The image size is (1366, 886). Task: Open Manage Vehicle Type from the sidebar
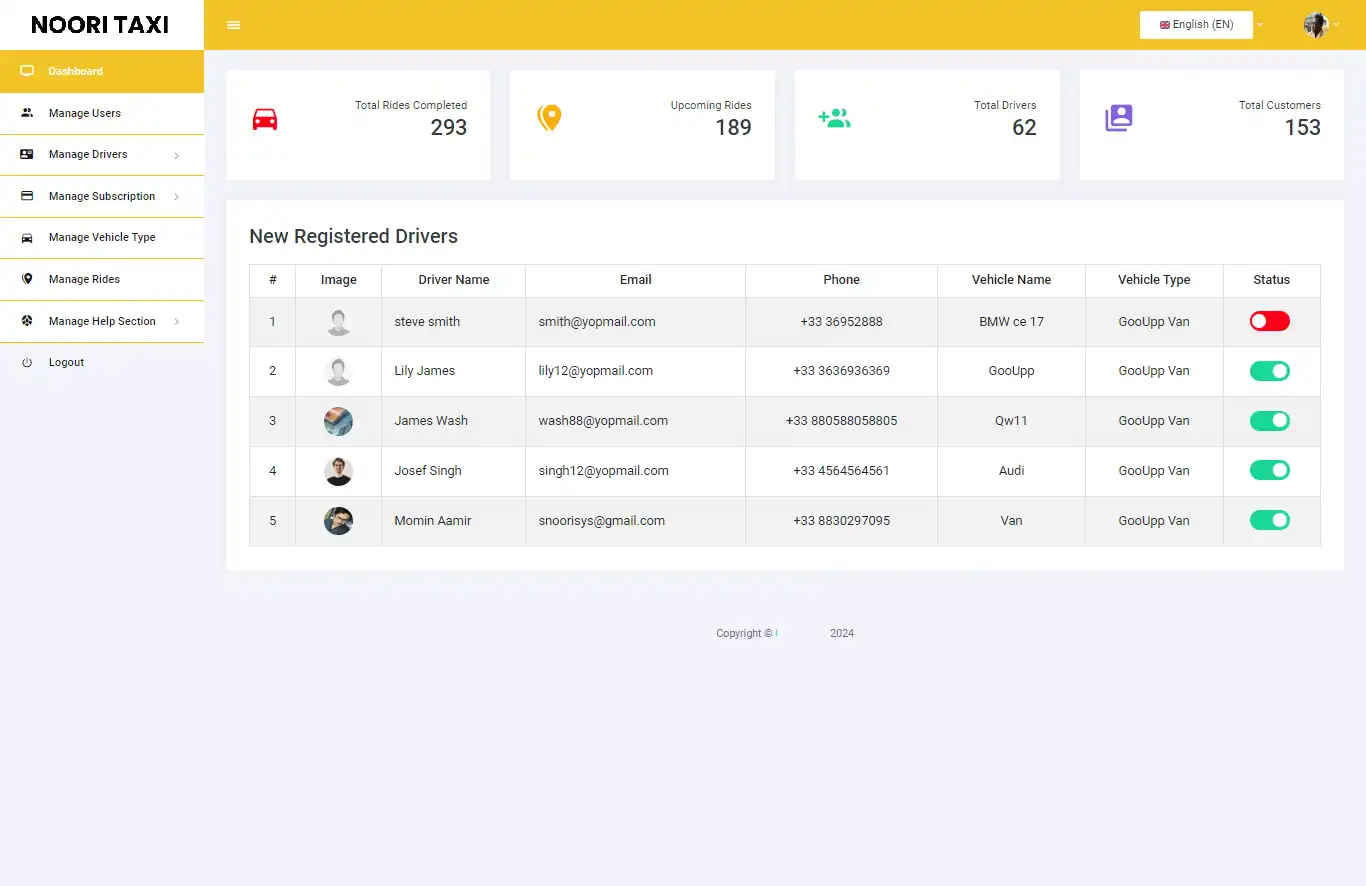tap(101, 237)
